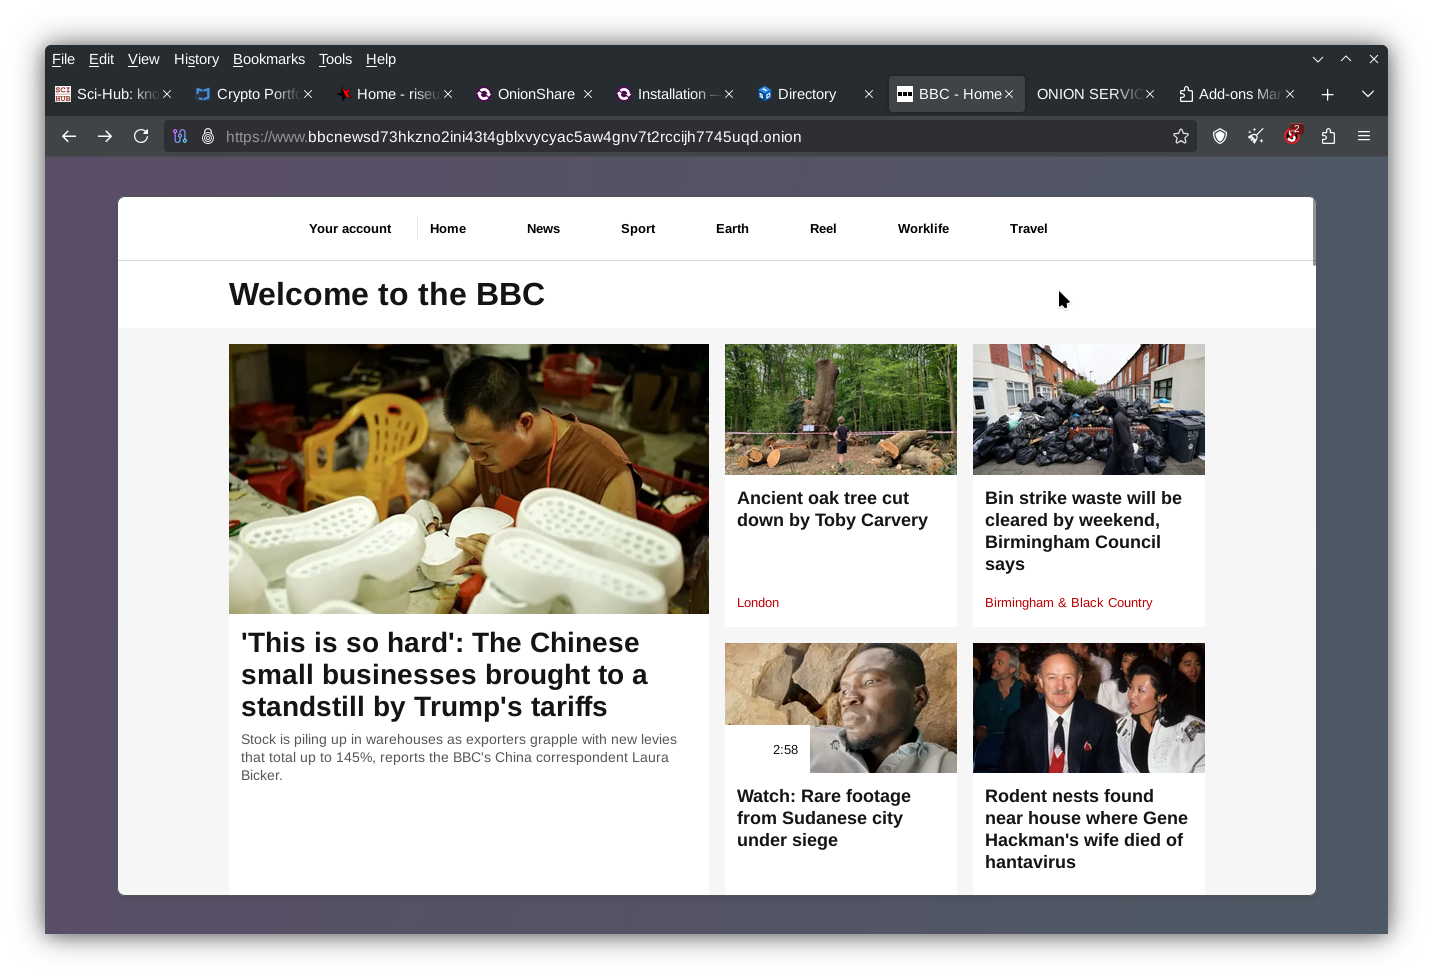Open the Reel section link
The width and height of the screenshot is (1433, 979).
pos(823,229)
